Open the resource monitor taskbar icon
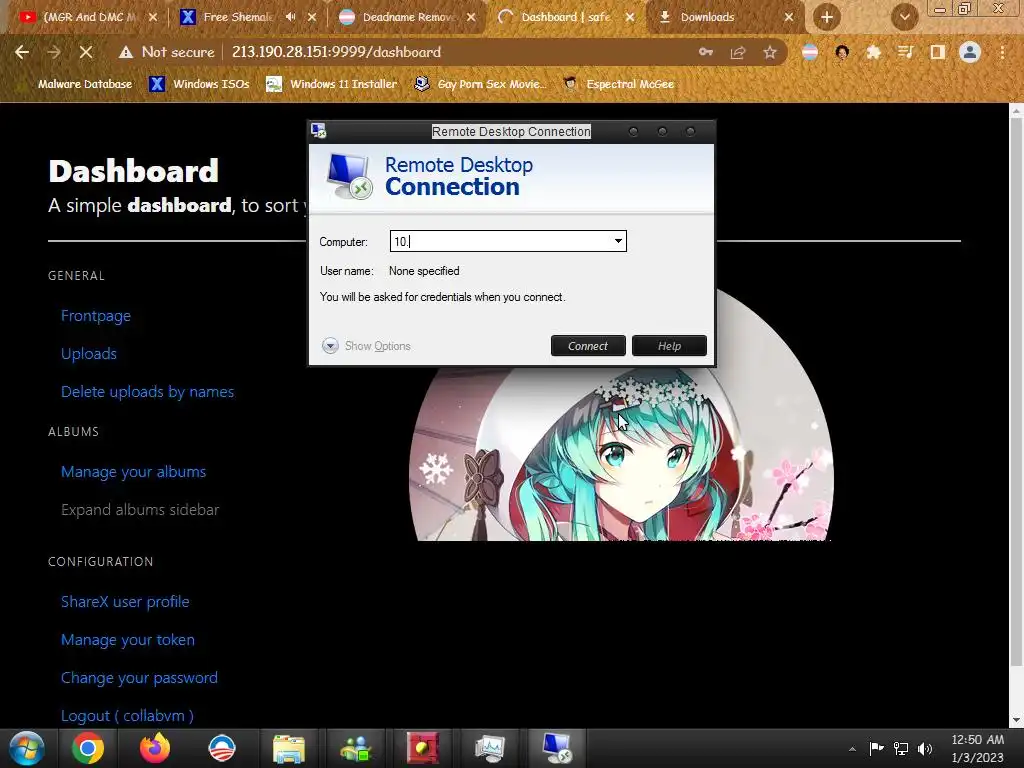Screen dimensions: 1024x768 489,748
